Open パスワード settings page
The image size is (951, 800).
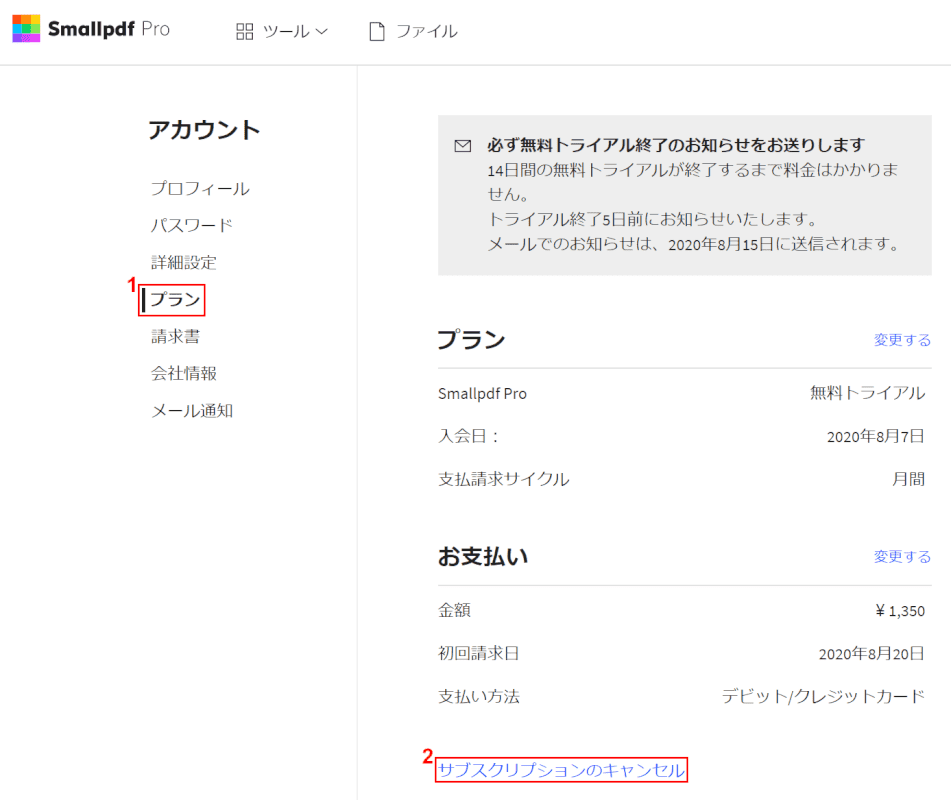coord(192,226)
